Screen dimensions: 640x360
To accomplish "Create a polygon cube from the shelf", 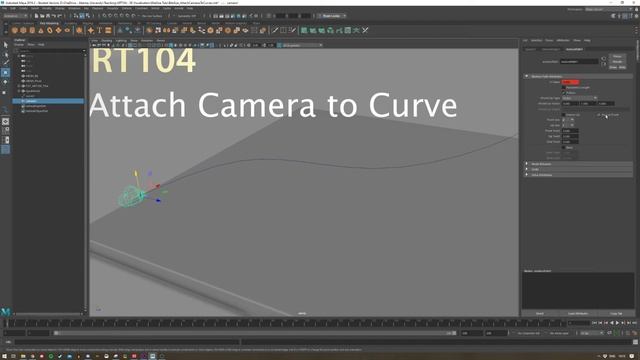I will tap(23, 30).
